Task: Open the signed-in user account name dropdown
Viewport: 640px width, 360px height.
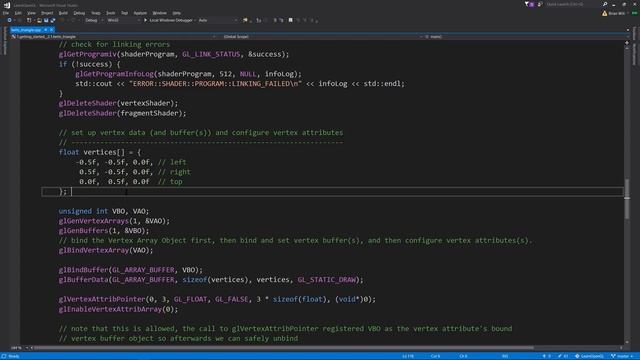Action: coord(617,13)
